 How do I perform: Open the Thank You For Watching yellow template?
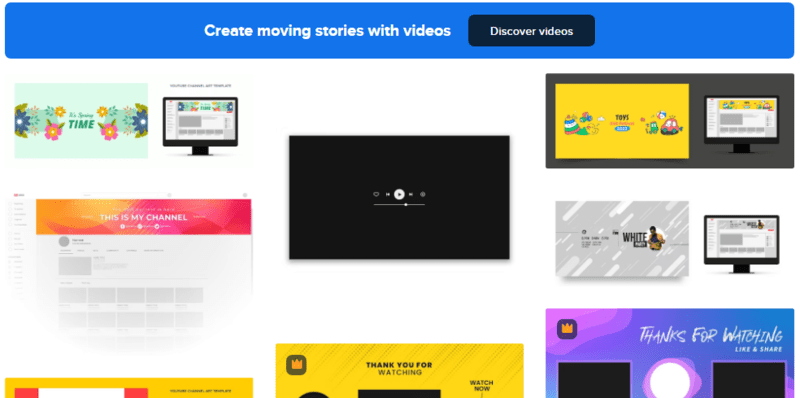[399, 371]
